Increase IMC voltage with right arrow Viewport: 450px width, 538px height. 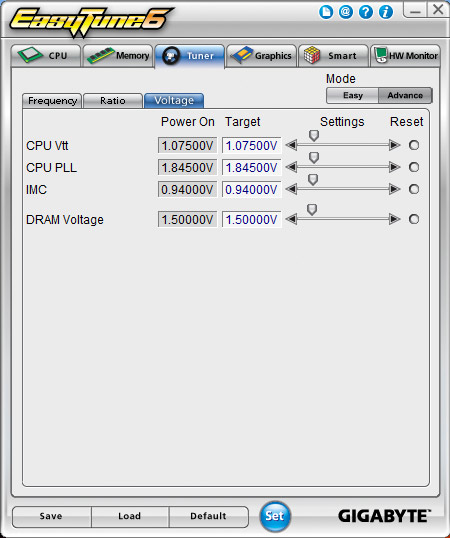tap(394, 189)
